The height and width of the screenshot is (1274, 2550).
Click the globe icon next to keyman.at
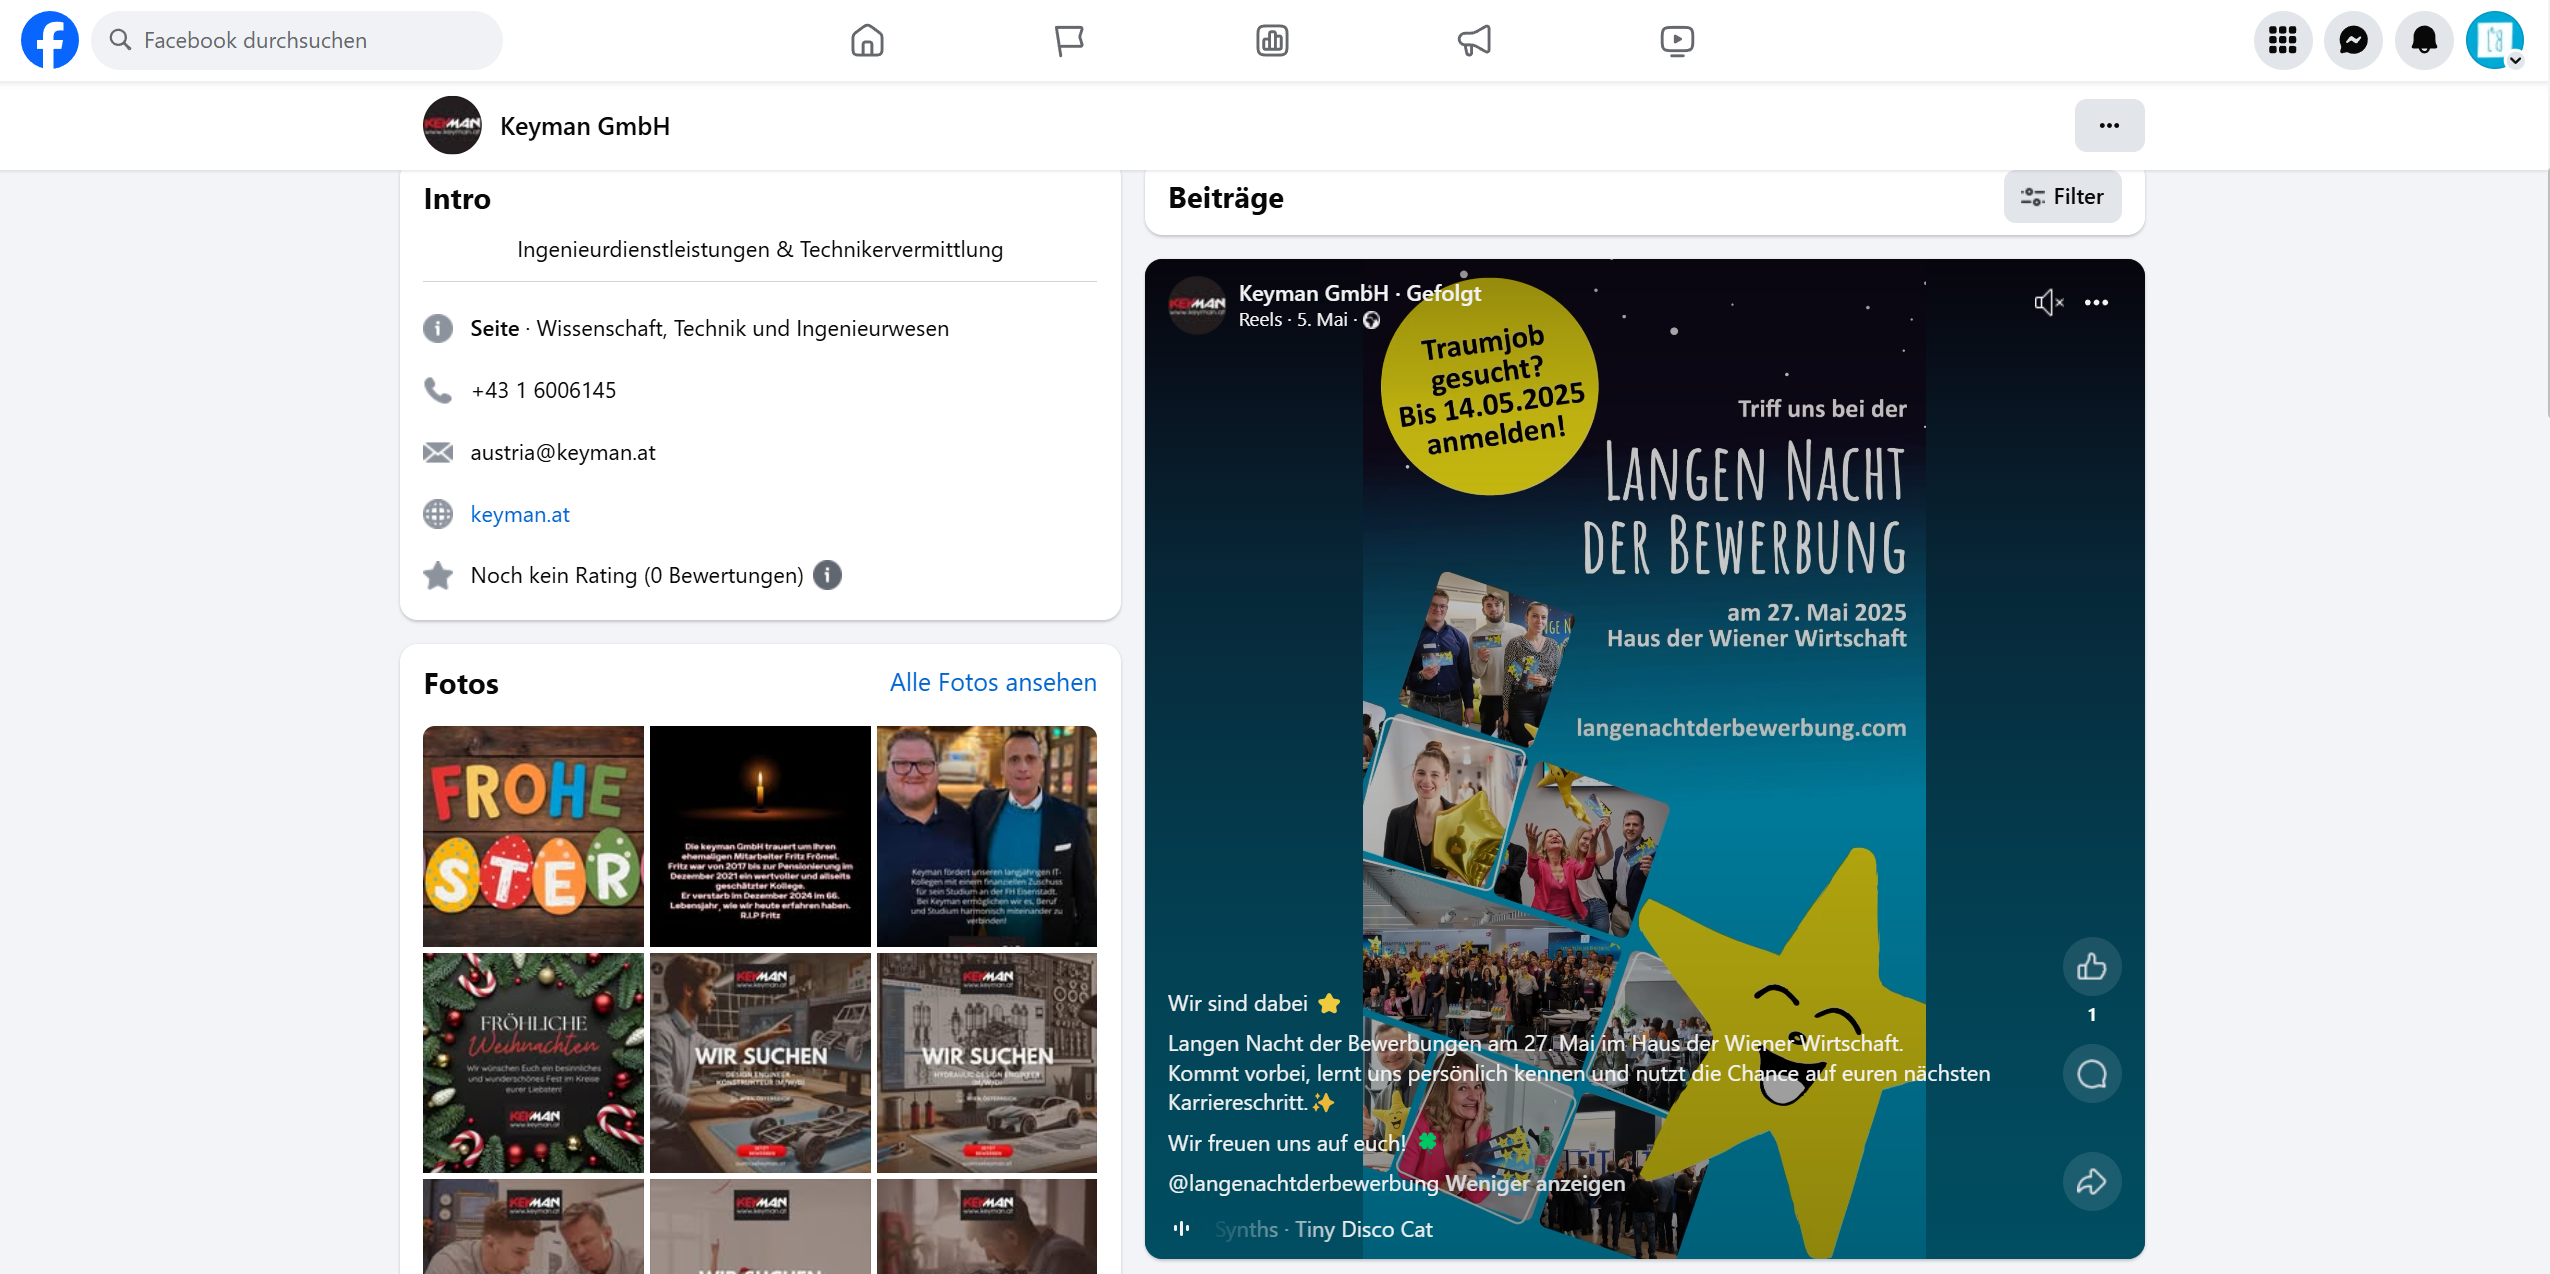click(x=438, y=514)
